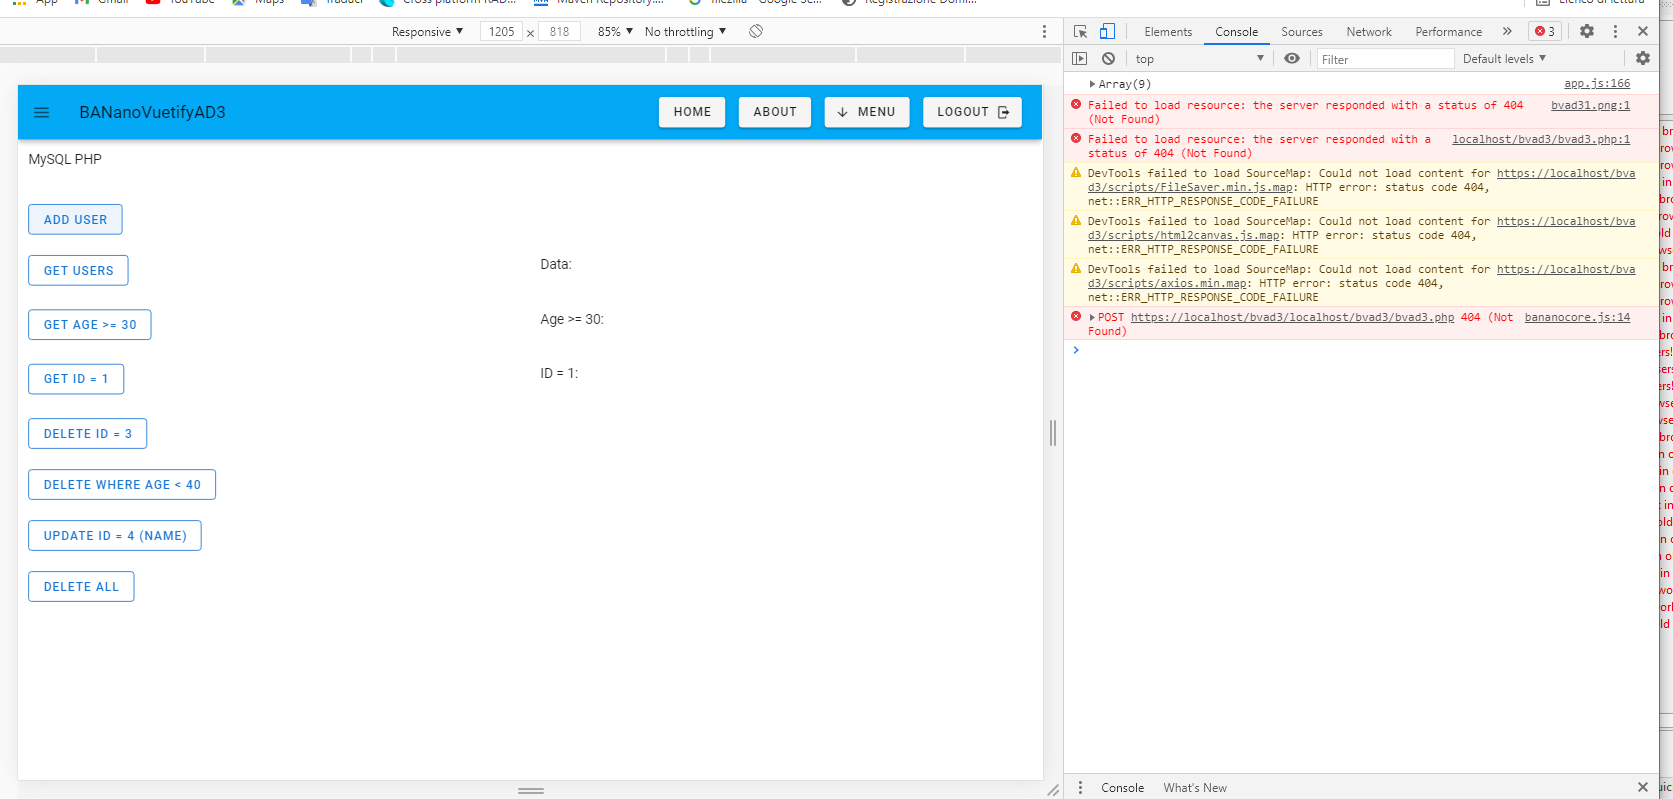The image size is (1673, 799).
Task: Switch to the Console tab
Action: click(1236, 32)
